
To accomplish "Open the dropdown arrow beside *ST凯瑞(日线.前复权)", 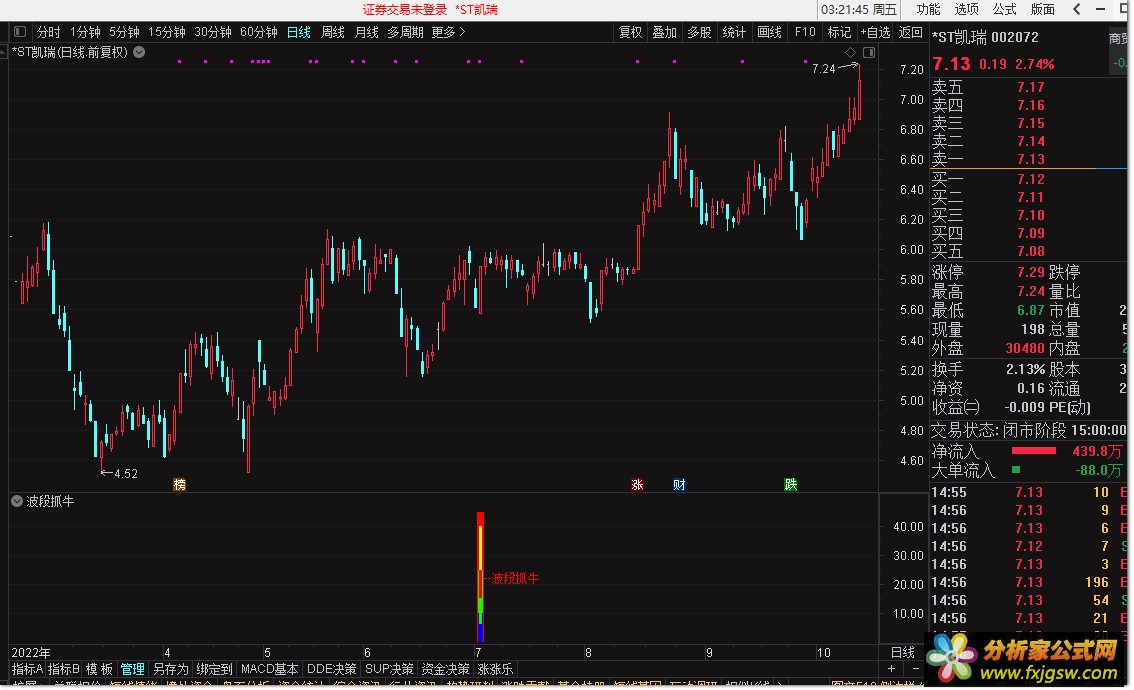I will point(139,52).
